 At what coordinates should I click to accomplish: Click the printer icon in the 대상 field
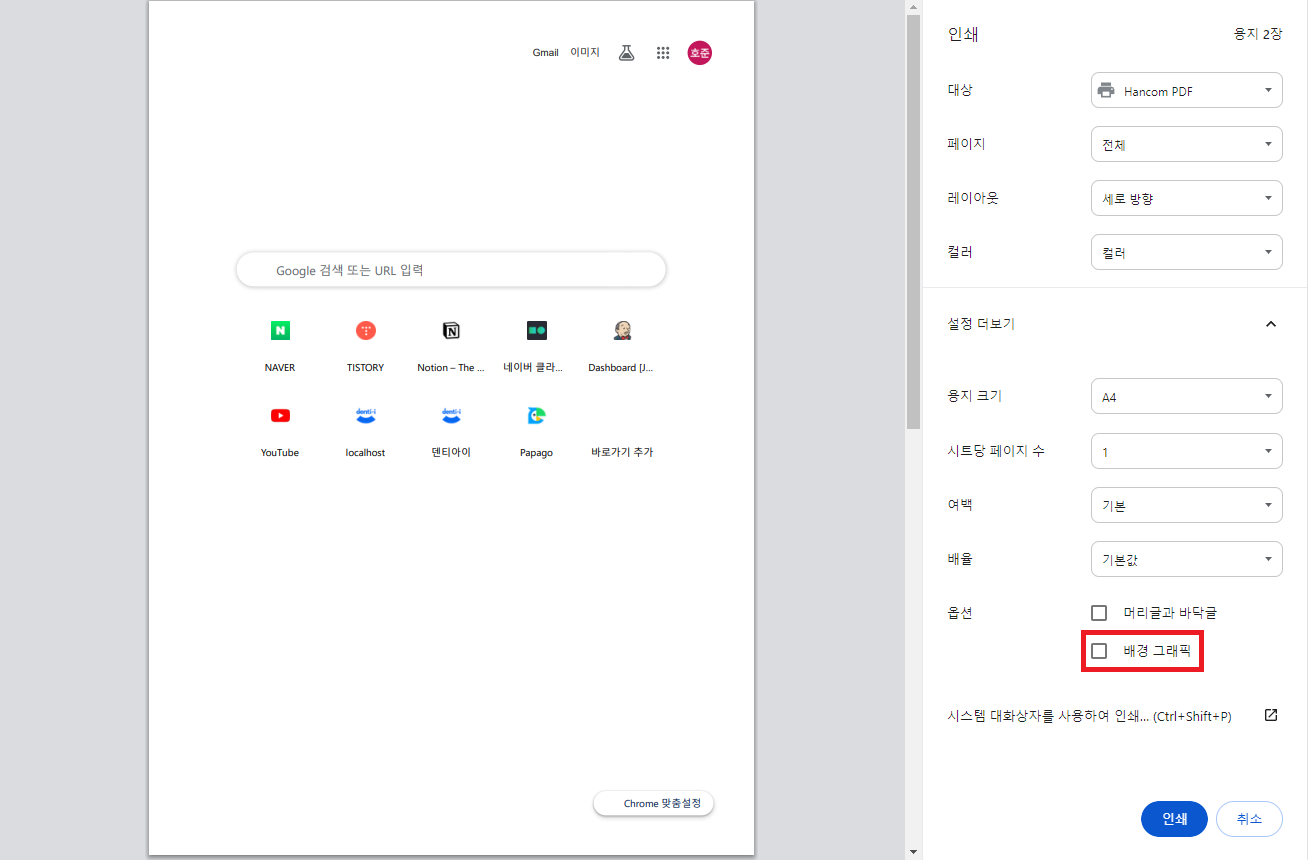coord(1106,90)
